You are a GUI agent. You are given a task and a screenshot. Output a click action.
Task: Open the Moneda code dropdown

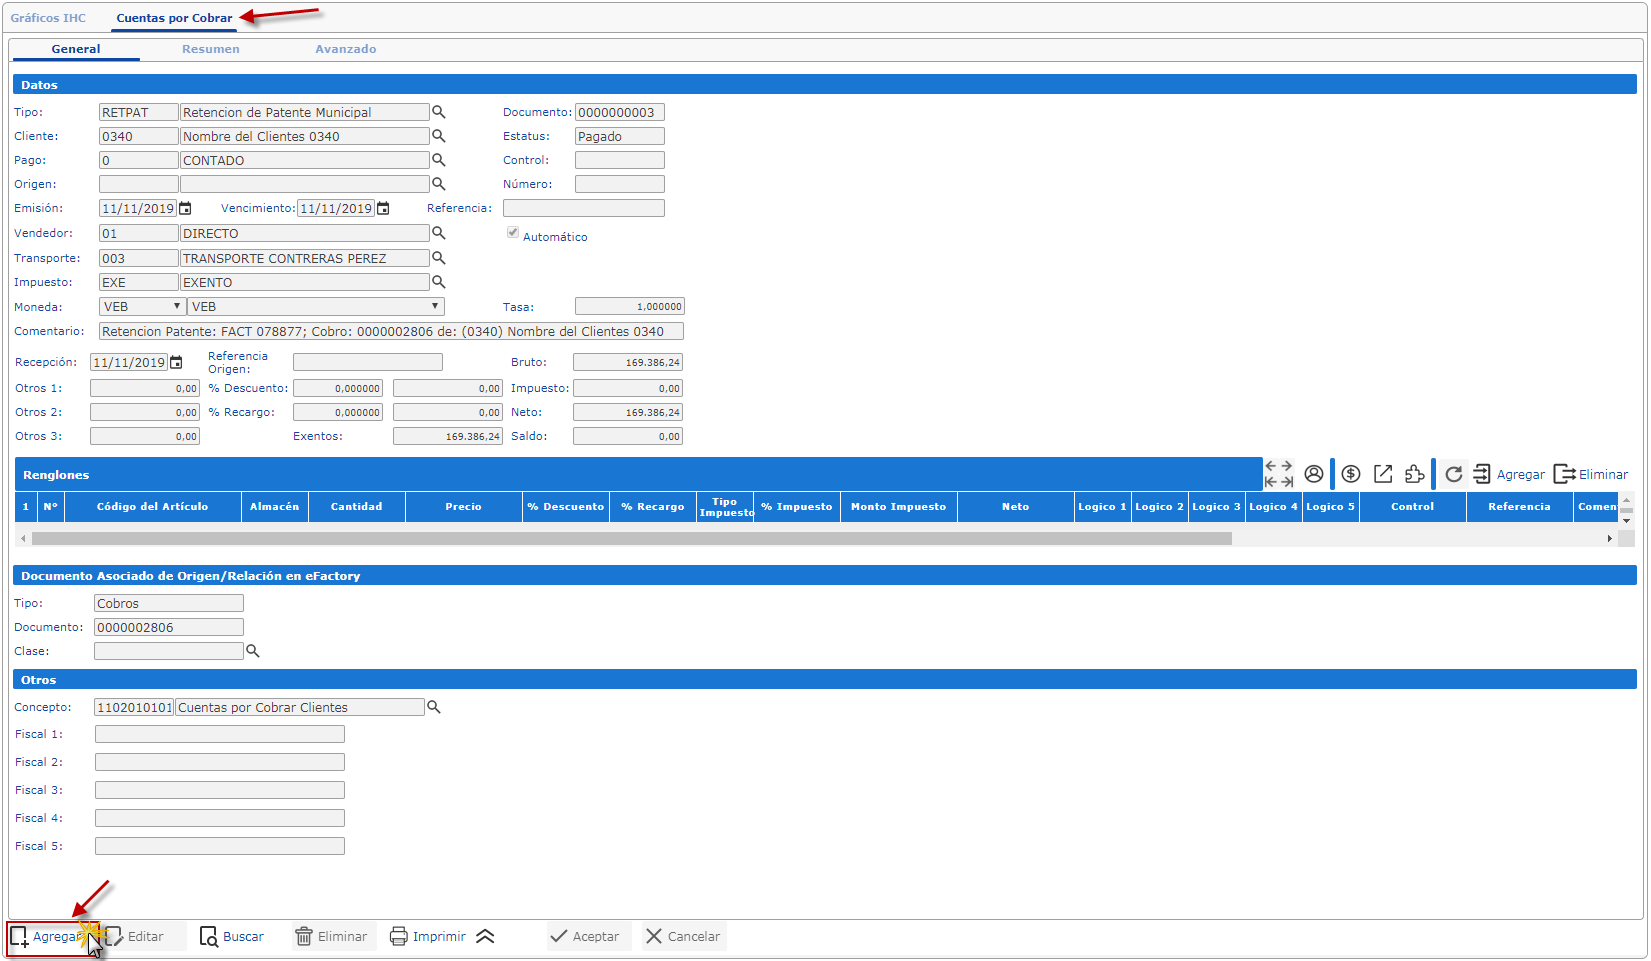[x=142, y=307]
